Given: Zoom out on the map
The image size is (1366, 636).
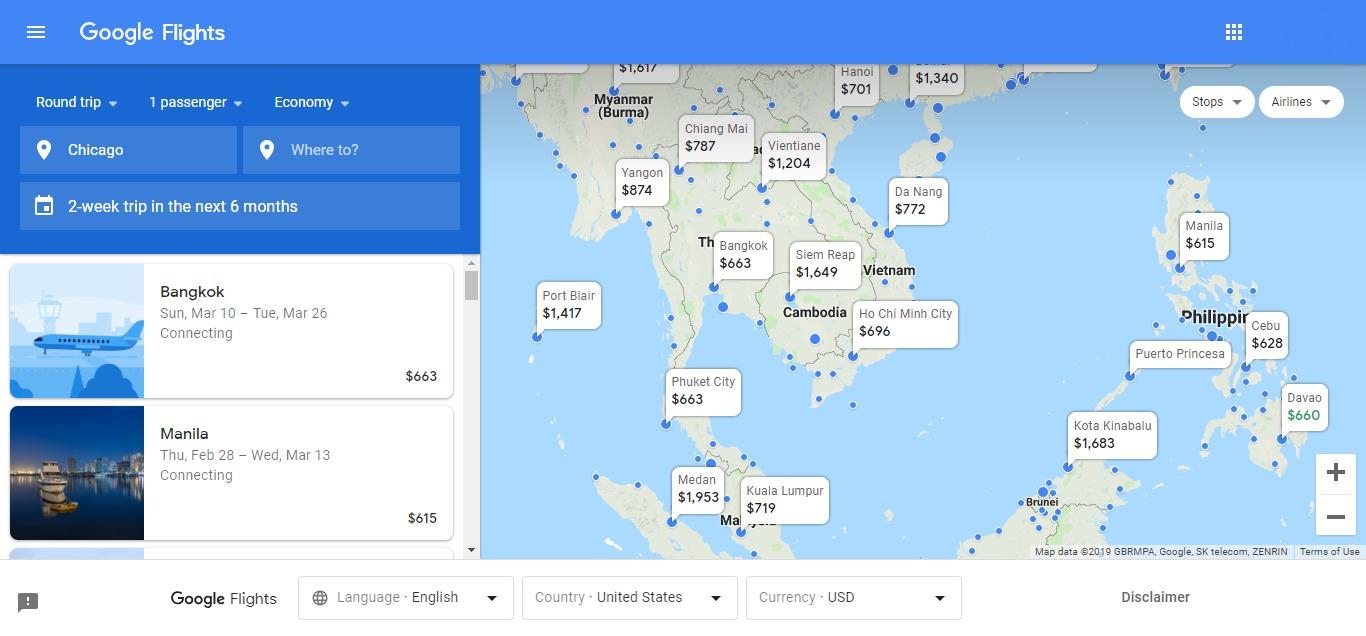Looking at the screenshot, I should [x=1336, y=516].
